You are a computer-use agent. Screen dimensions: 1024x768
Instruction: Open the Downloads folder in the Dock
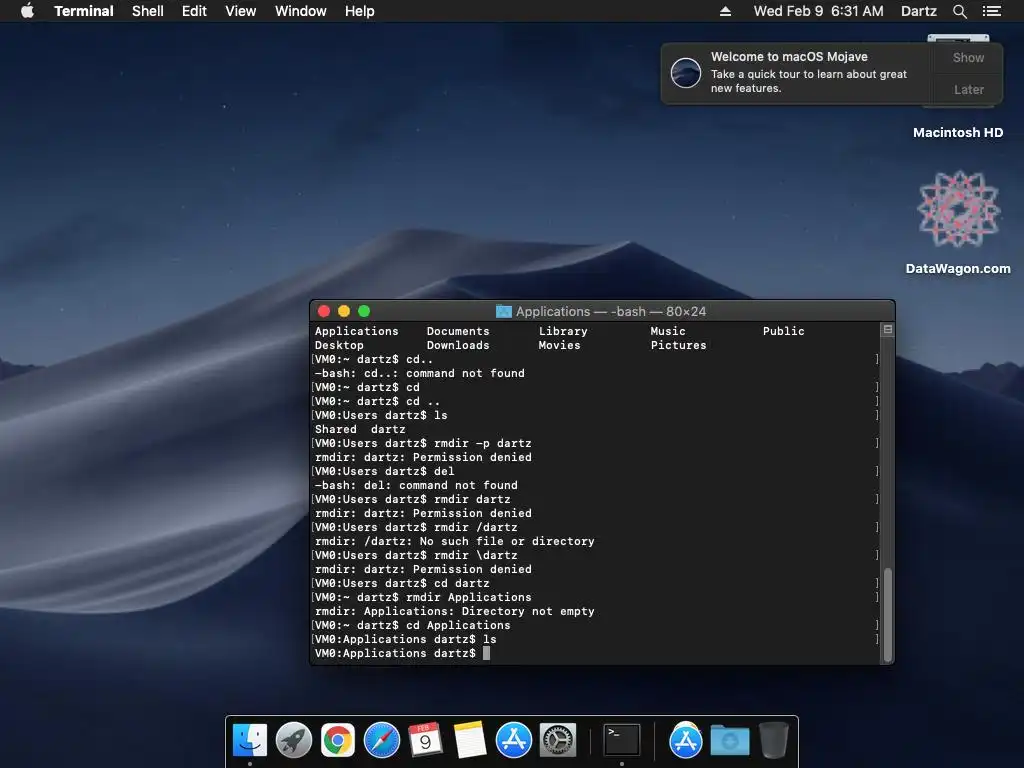(729, 740)
